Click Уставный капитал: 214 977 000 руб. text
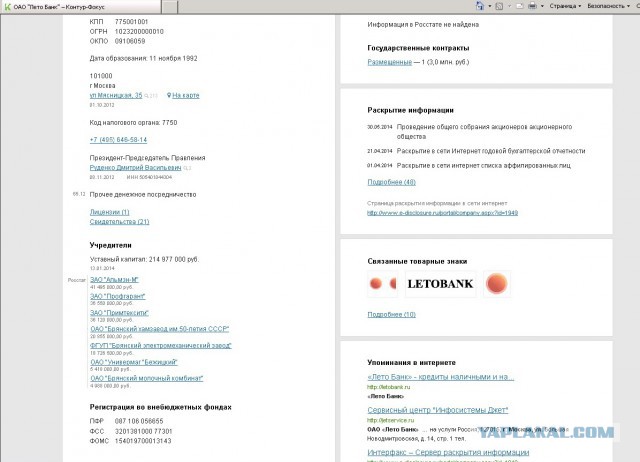This screenshot has width=640, height=462. [144, 259]
